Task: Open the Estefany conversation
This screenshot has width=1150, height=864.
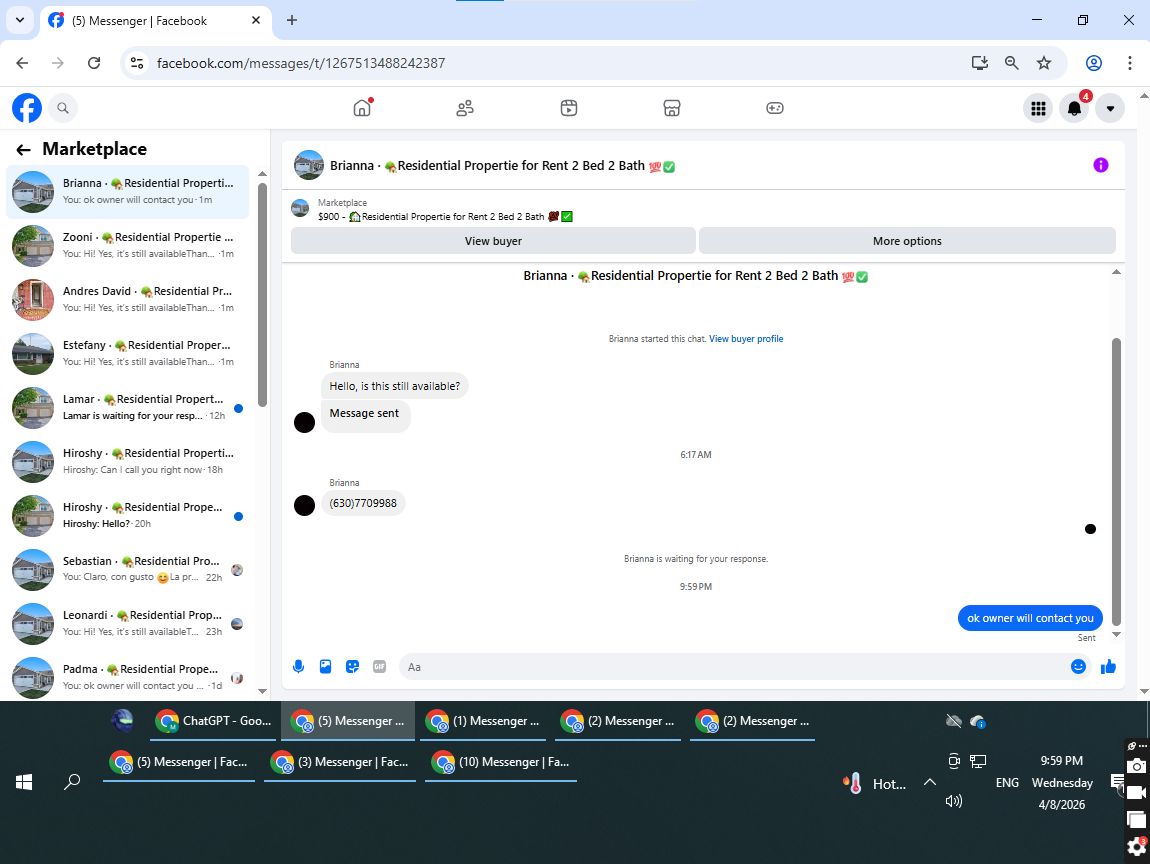Action: [128, 354]
